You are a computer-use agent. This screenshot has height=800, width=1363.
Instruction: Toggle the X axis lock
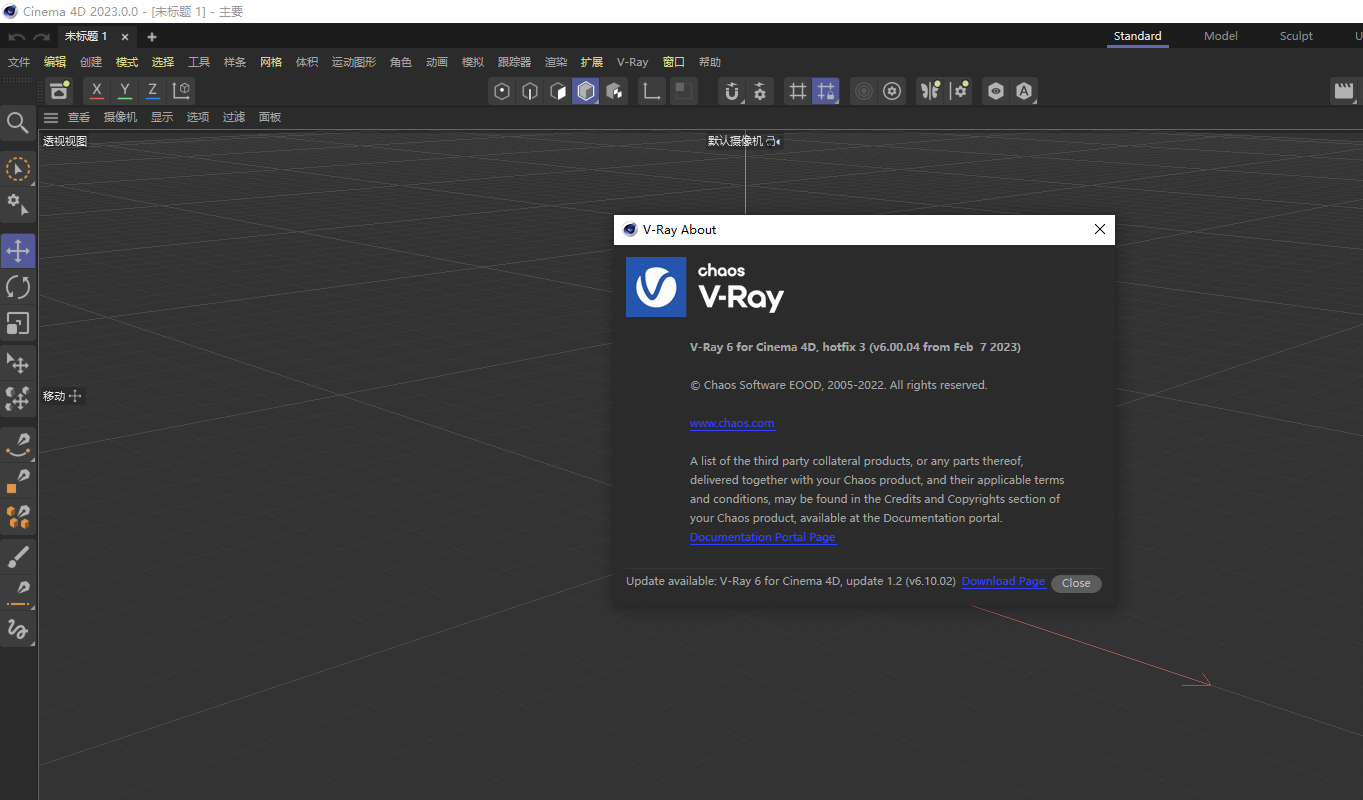[x=96, y=90]
